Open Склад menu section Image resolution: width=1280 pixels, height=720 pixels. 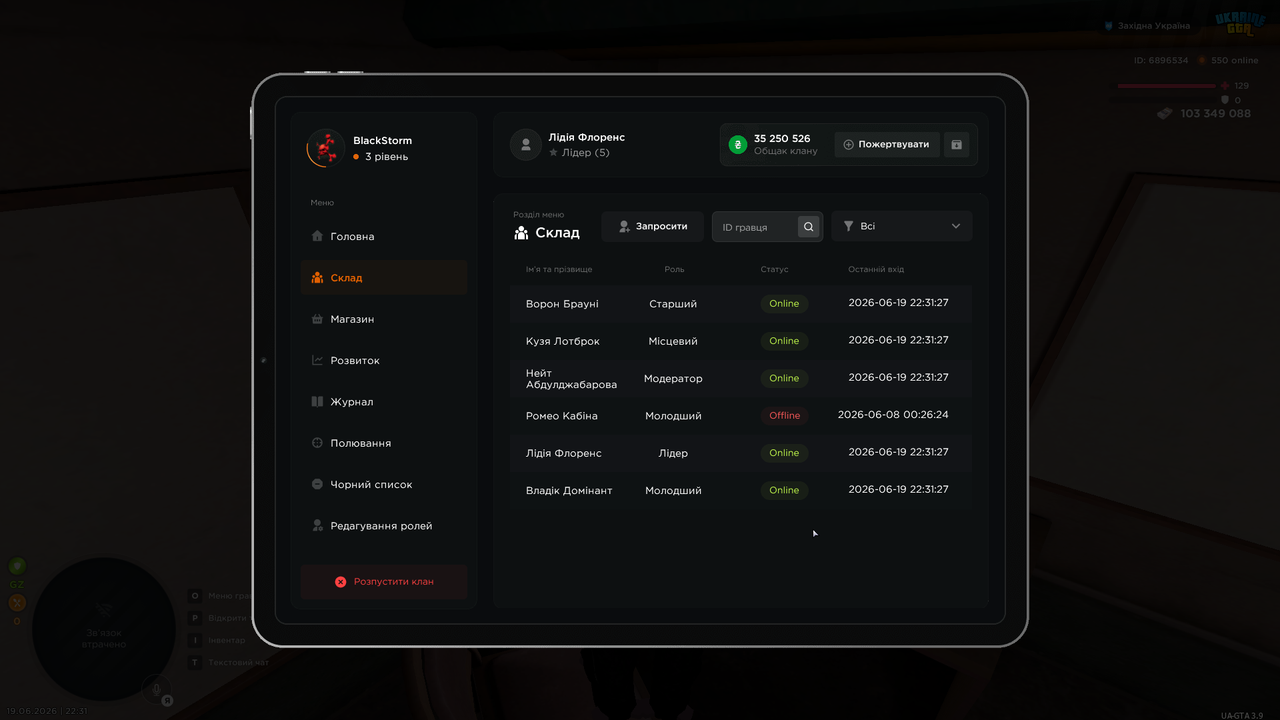coord(384,278)
